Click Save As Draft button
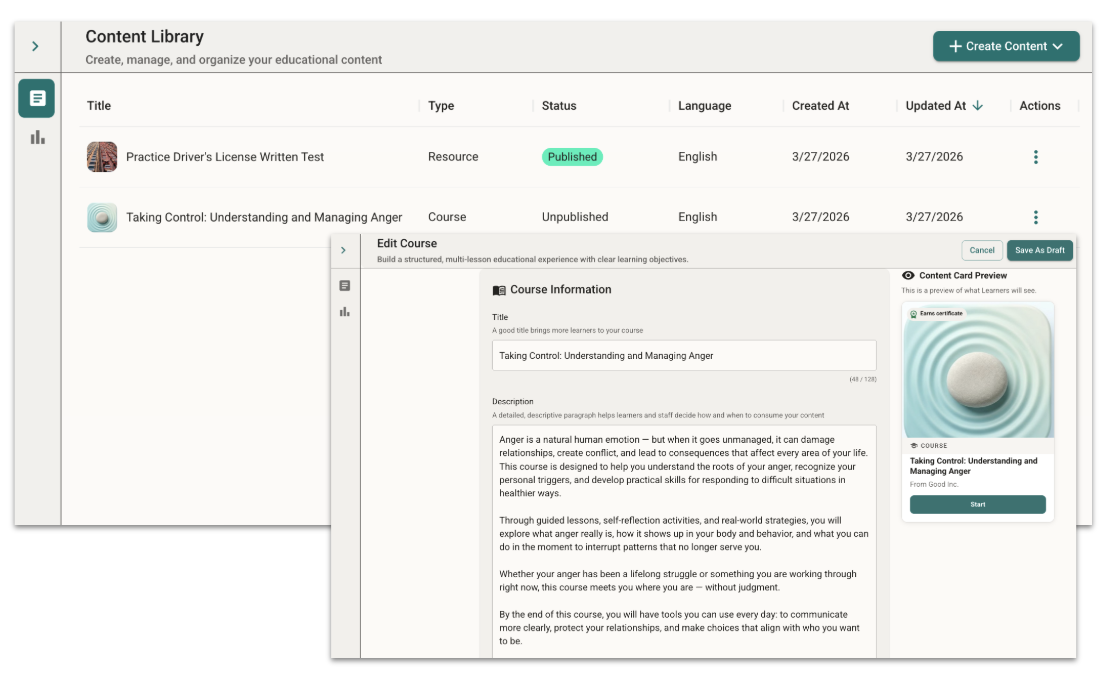The image size is (1114, 686). click(x=1039, y=250)
